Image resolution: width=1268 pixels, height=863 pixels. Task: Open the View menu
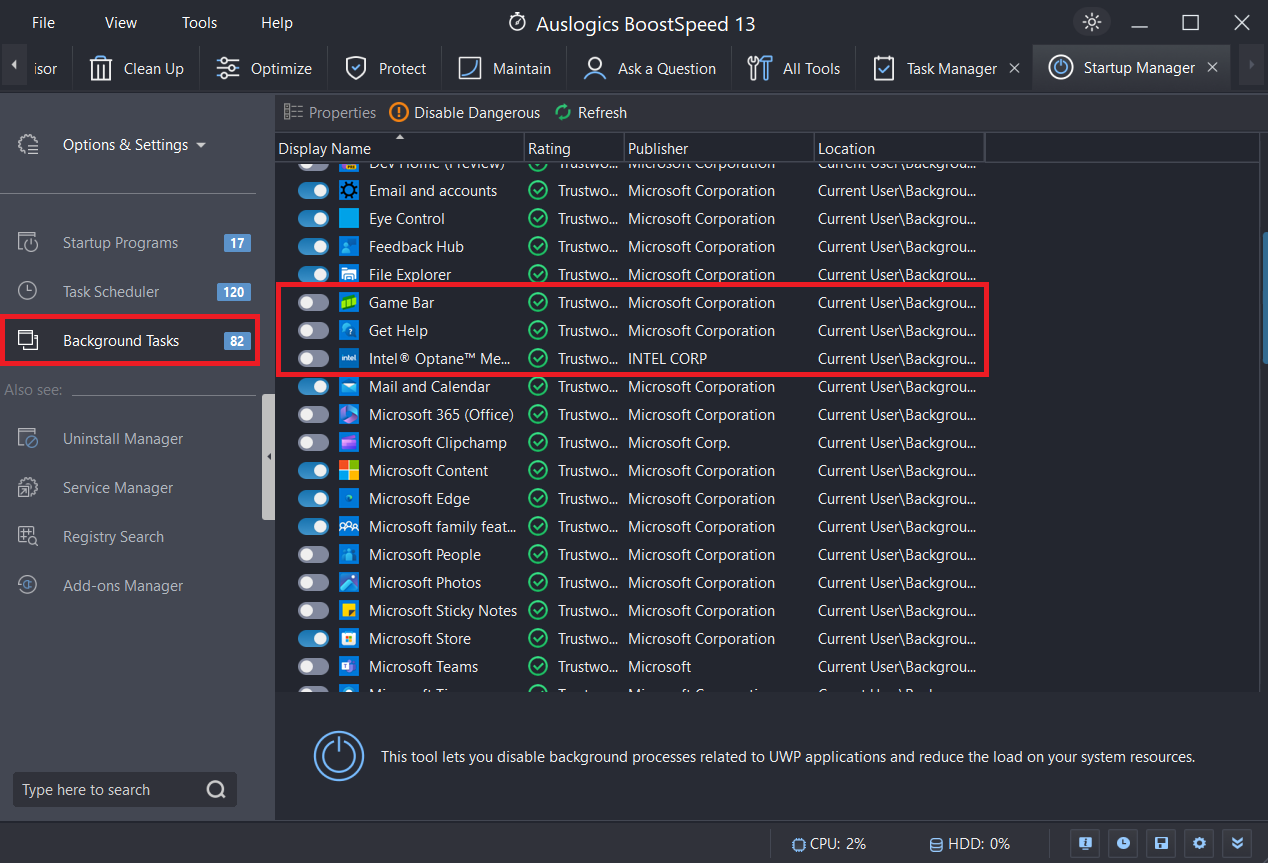point(121,22)
